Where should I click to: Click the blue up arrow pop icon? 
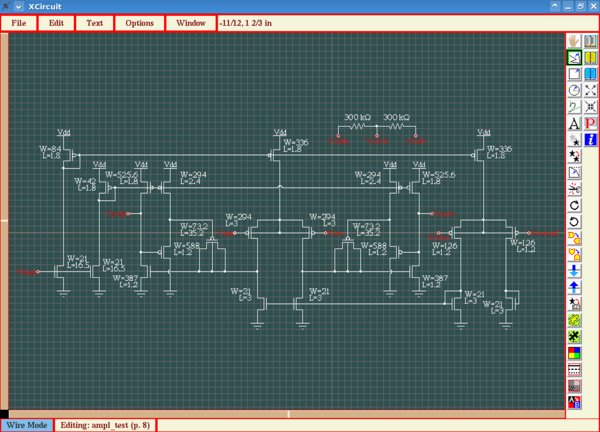pos(575,287)
